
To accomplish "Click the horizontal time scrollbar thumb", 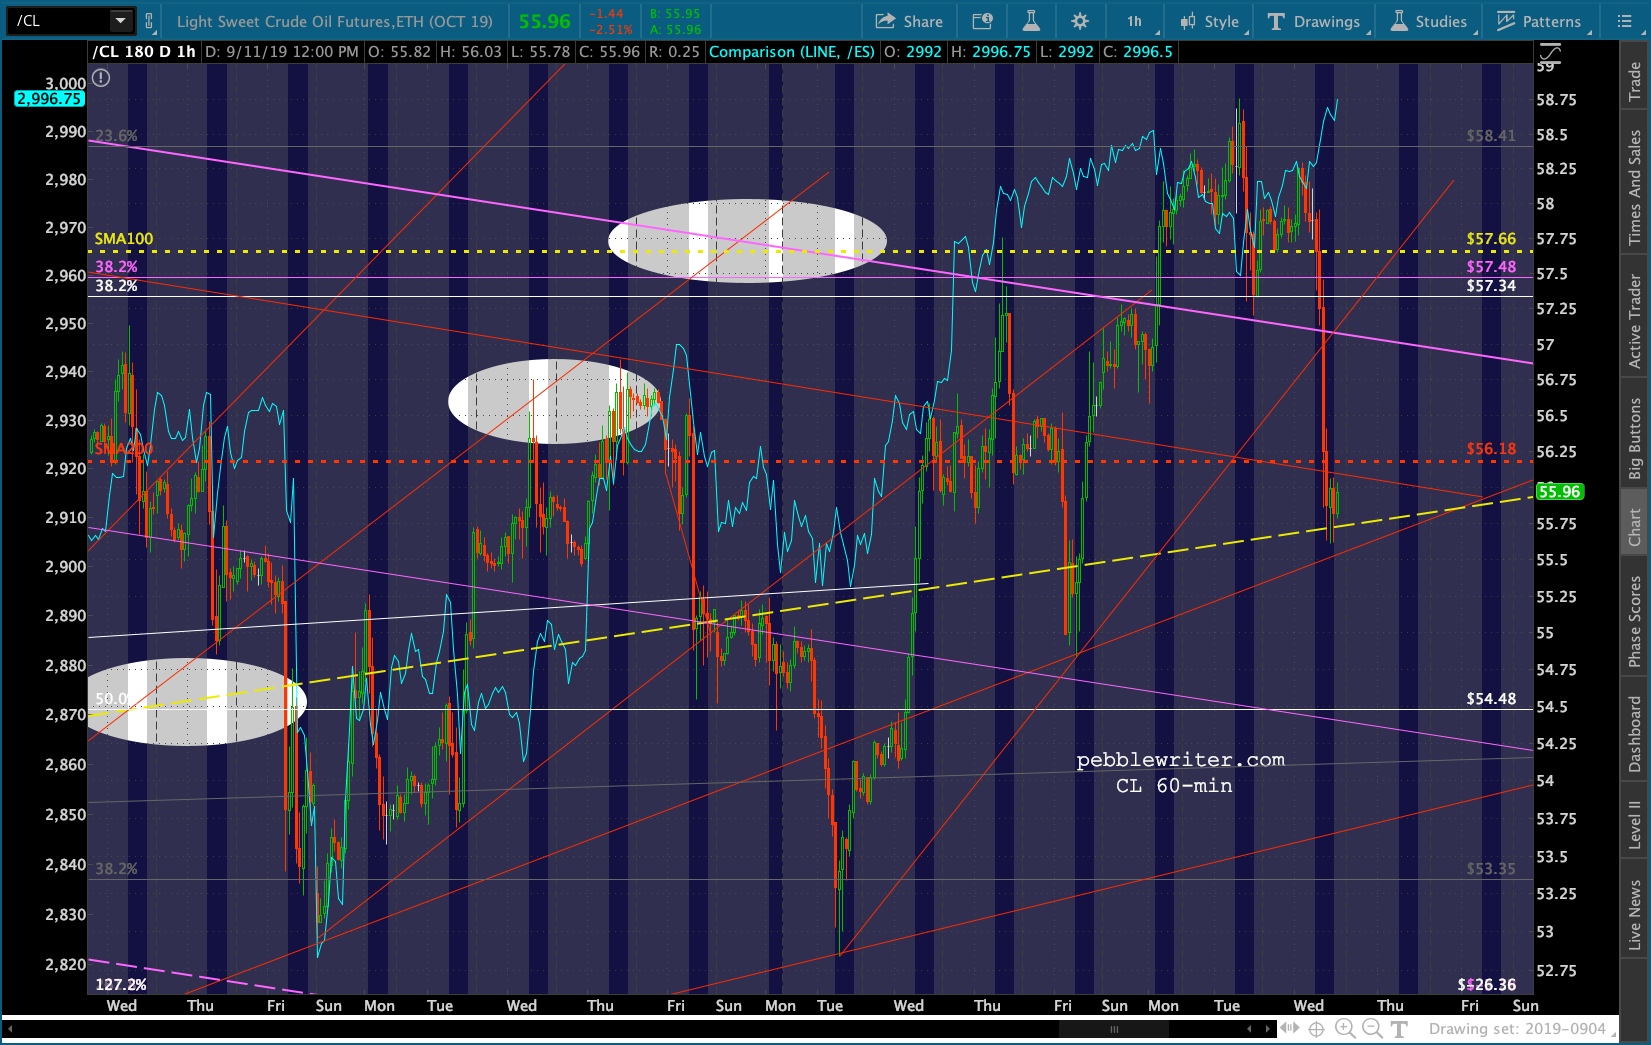I will (1114, 1029).
